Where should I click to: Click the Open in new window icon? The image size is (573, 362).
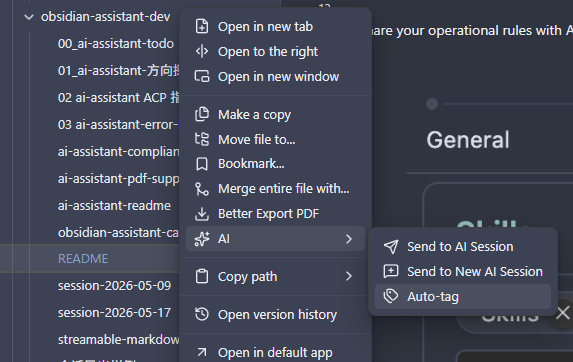click(x=202, y=76)
